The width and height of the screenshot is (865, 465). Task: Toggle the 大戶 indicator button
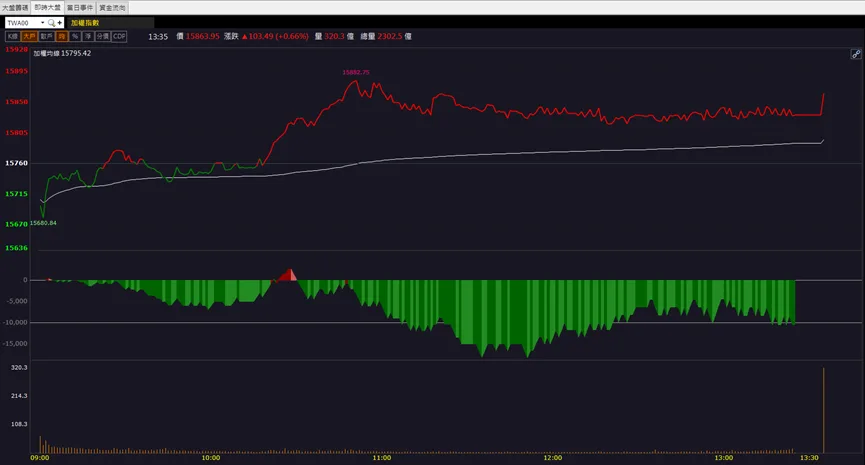pyautogui.click(x=29, y=36)
